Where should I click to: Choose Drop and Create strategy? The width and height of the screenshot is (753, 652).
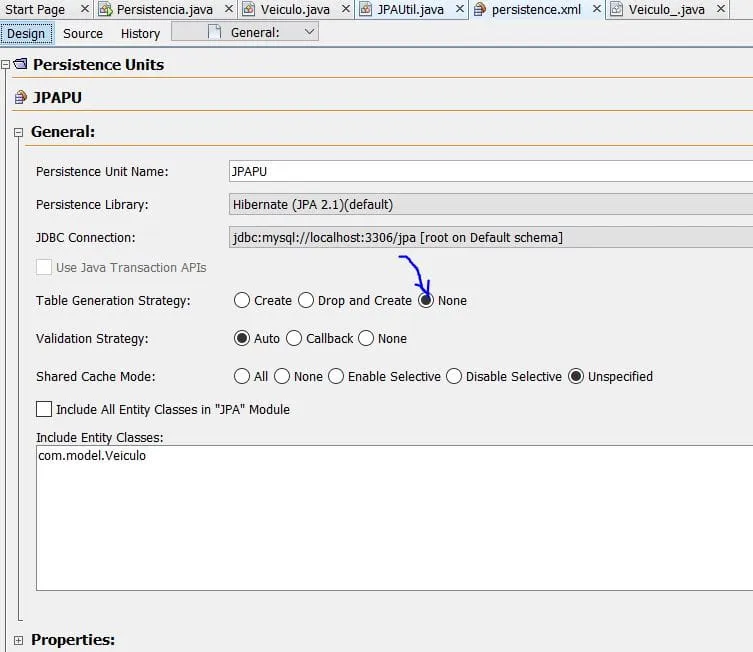click(x=306, y=300)
